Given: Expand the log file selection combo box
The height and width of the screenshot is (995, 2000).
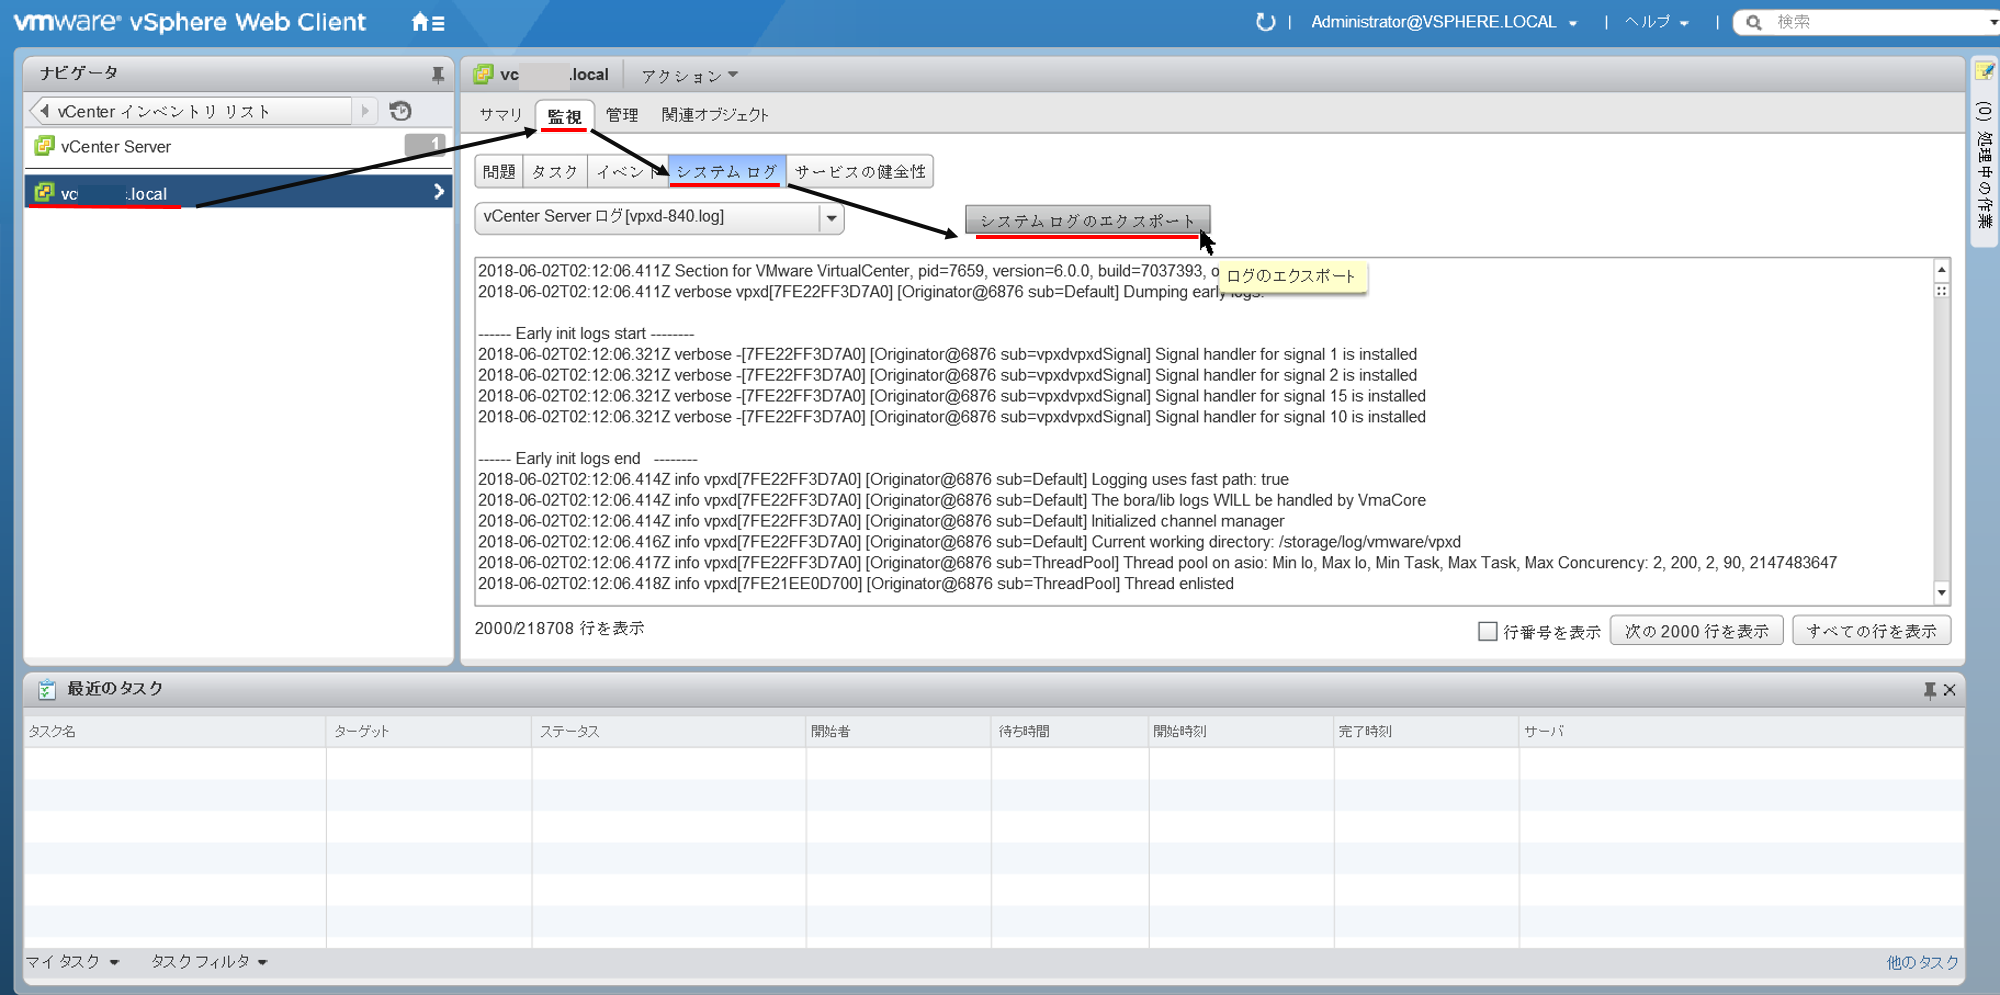Looking at the screenshot, I should (831, 217).
